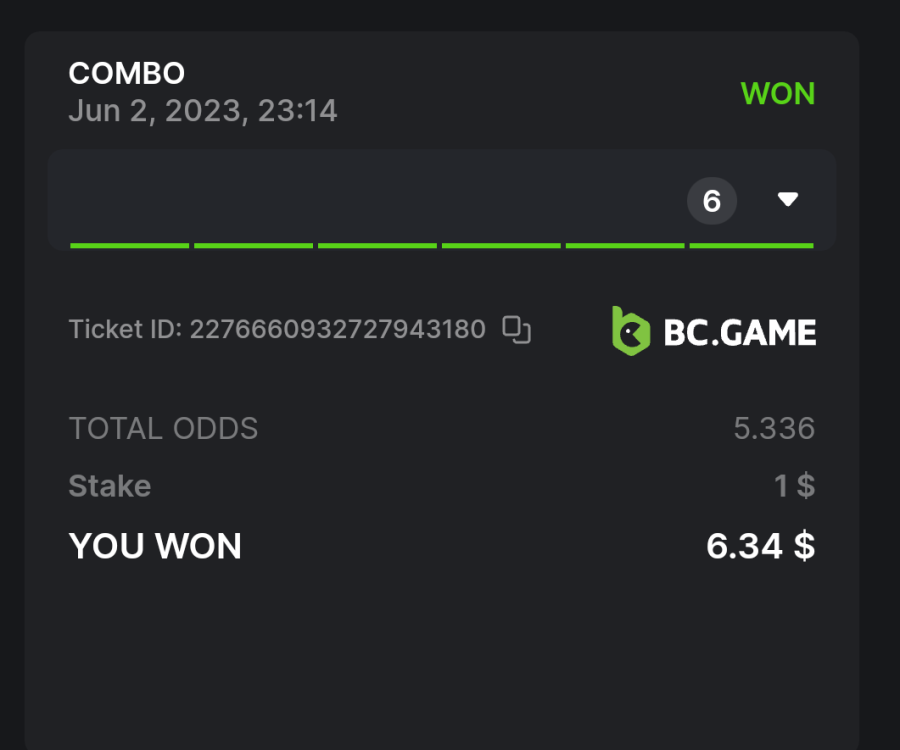Viewport: 900px width, 750px height.
Task: Click the third green progress segment
Action: 377,245
